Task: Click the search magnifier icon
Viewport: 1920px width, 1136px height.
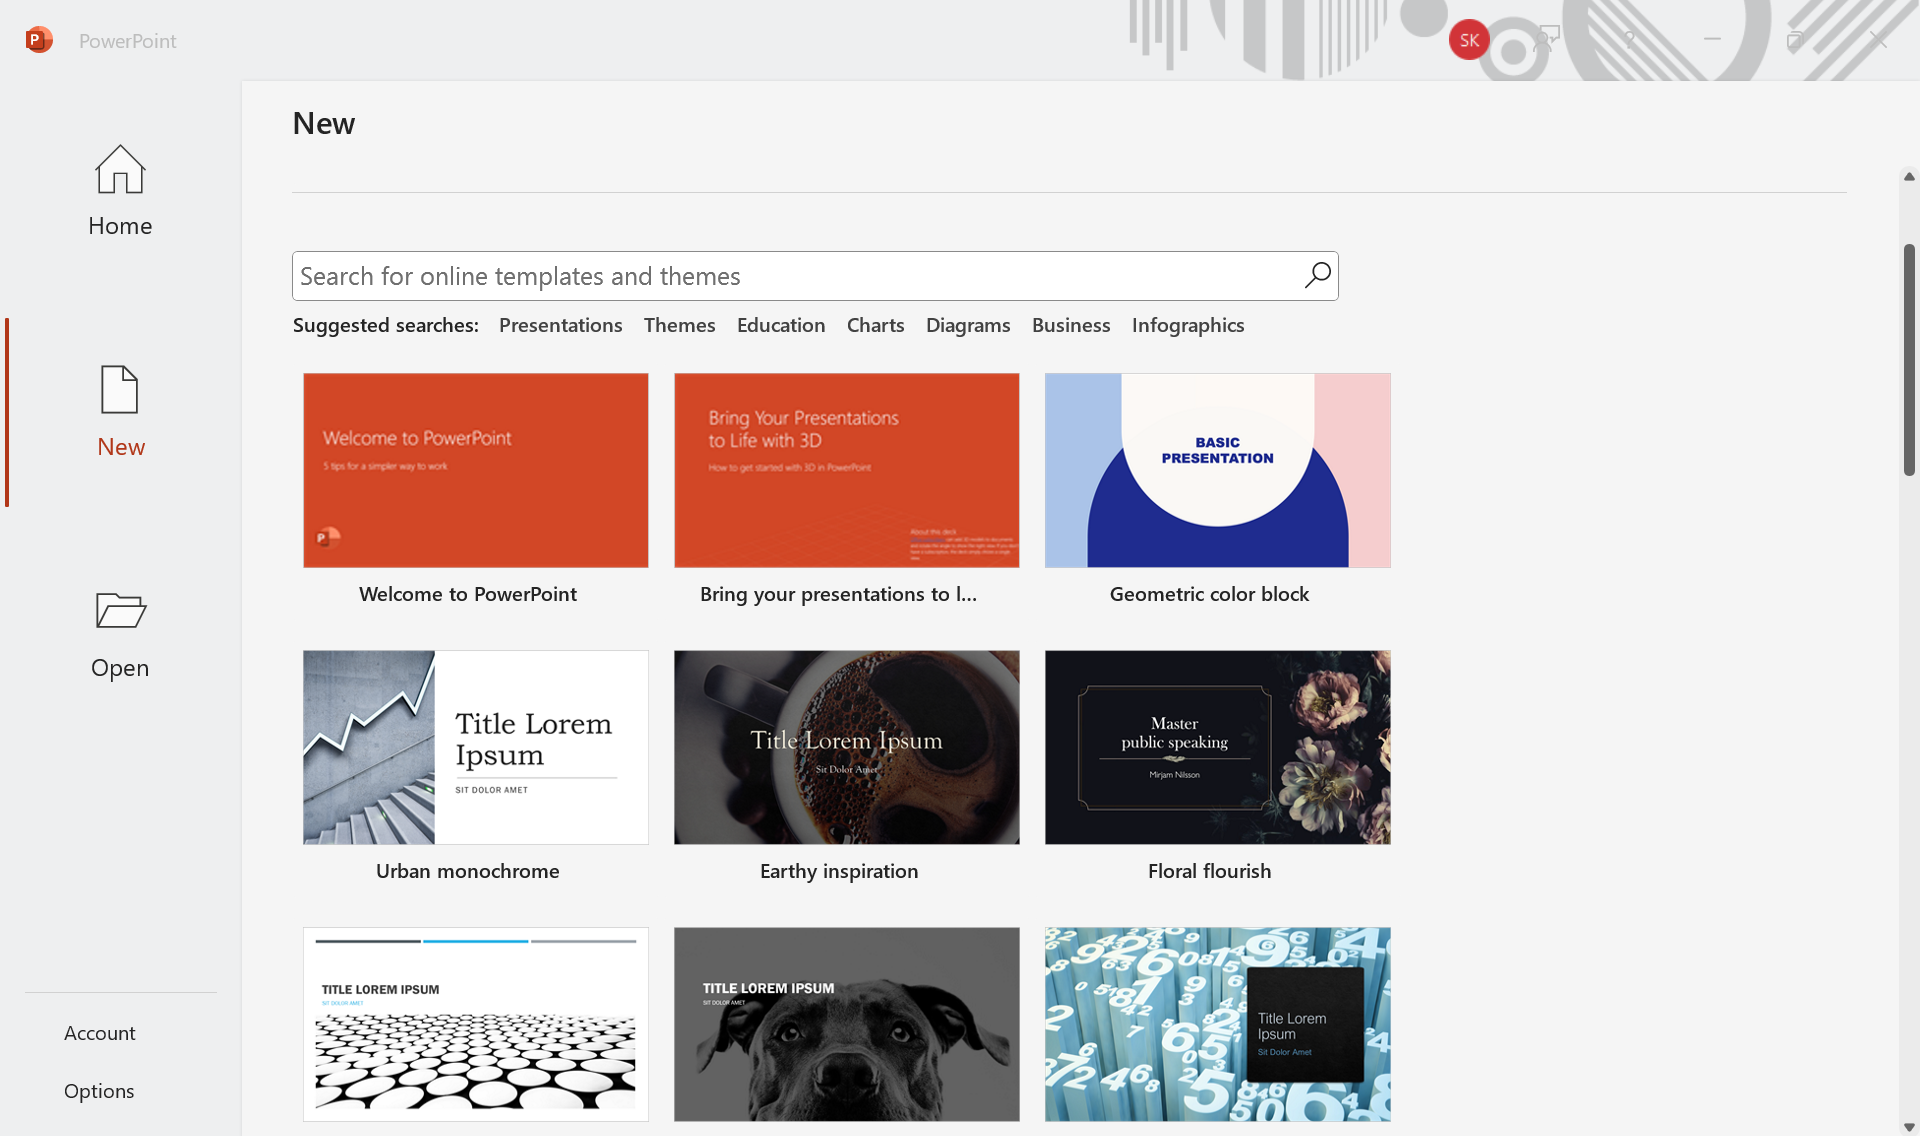Action: (x=1317, y=275)
